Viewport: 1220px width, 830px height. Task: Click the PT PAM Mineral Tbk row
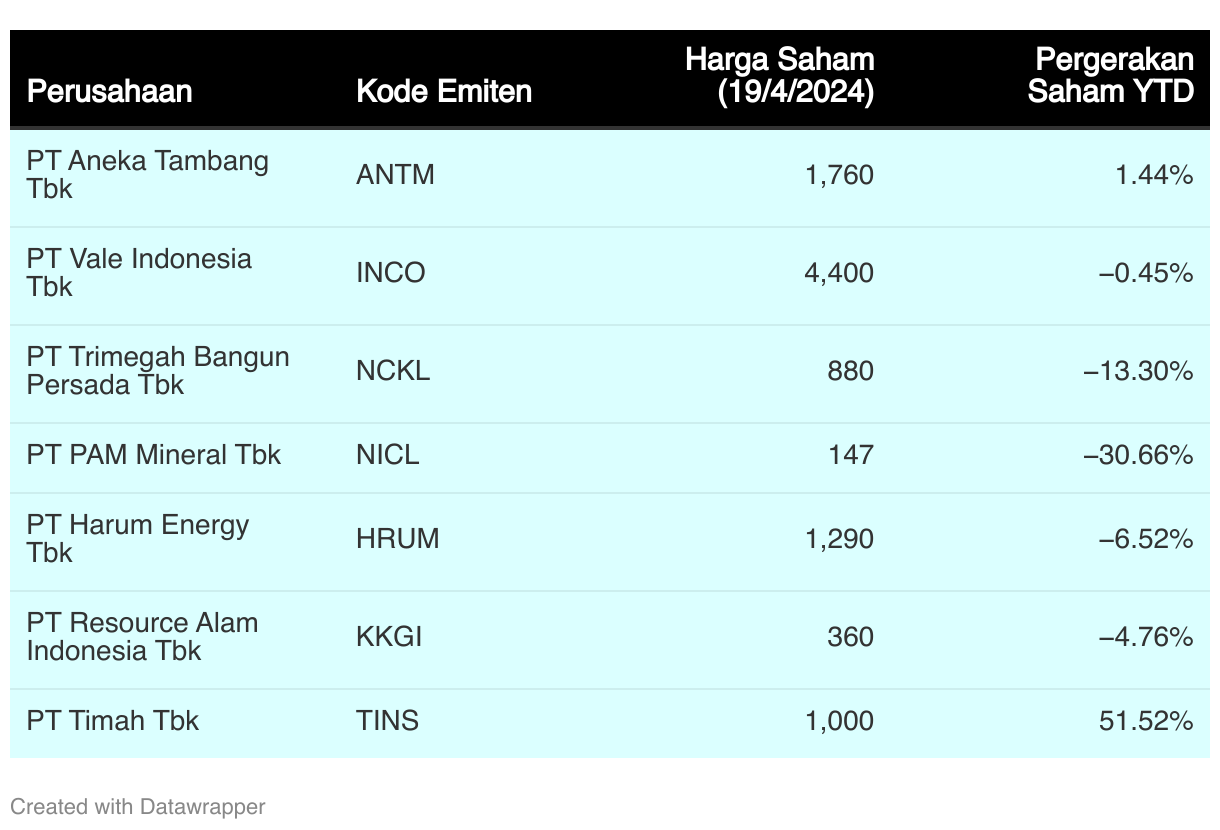click(610, 455)
